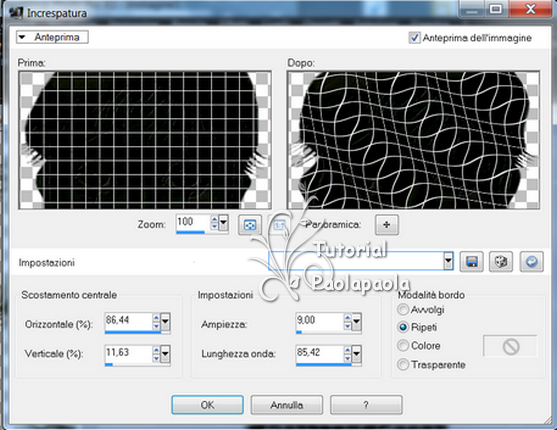Open the Zoom value dropdown arrow

(x=223, y=223)
